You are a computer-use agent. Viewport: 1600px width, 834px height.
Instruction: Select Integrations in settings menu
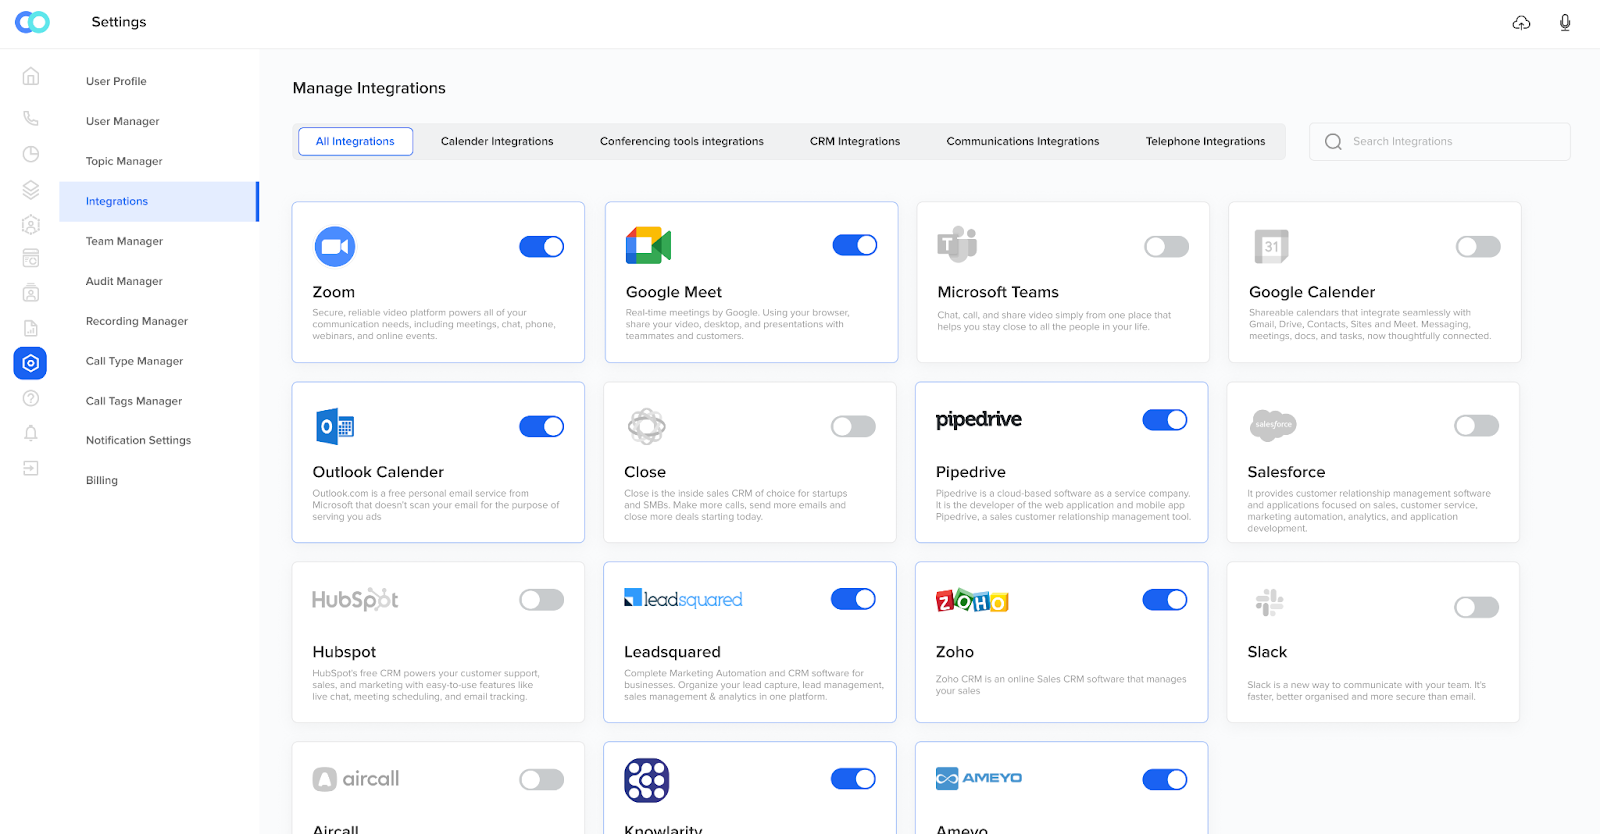click(159, 201)
